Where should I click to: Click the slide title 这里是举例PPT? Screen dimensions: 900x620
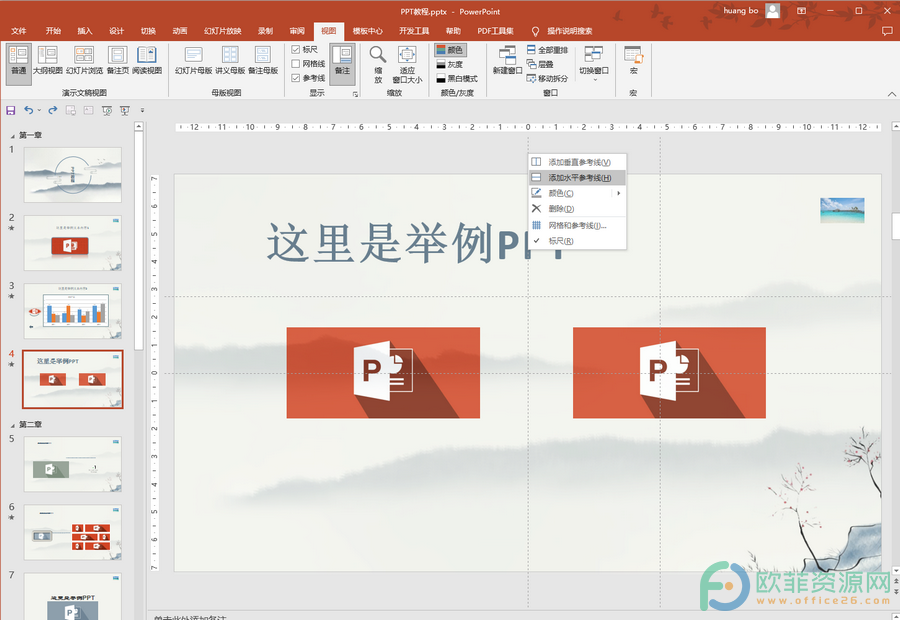(416, 243)
